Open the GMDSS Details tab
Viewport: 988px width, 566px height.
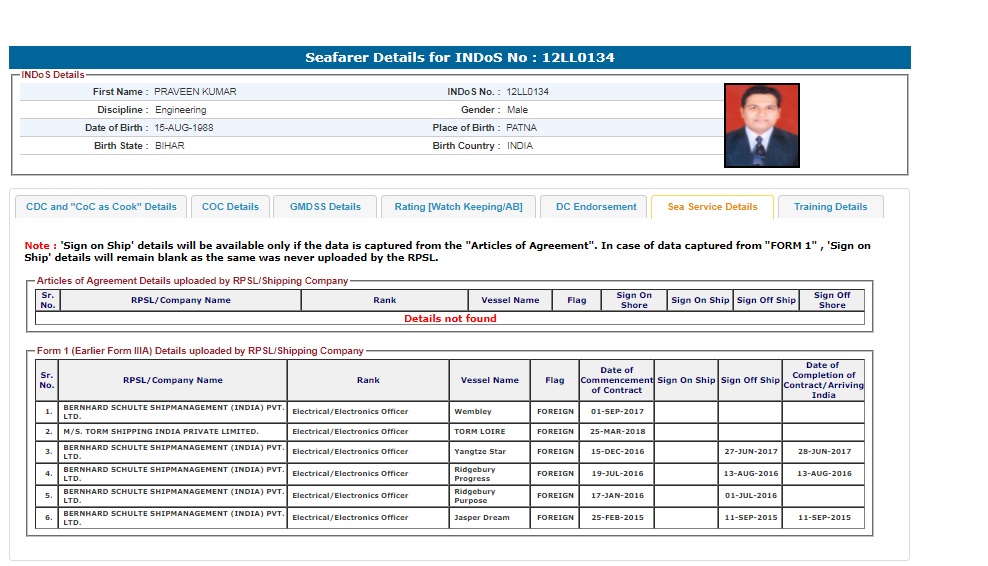(325, 207)
